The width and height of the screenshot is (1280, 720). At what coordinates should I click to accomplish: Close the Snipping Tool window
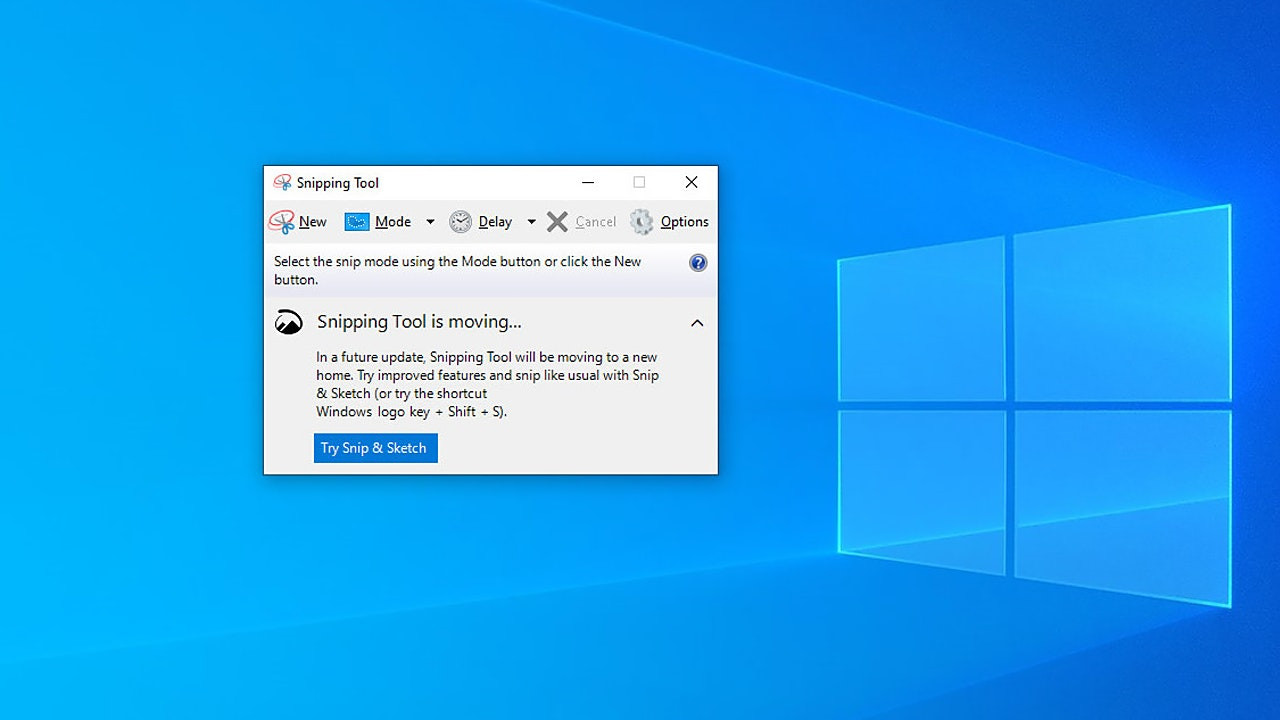click(x=691, y=182)
